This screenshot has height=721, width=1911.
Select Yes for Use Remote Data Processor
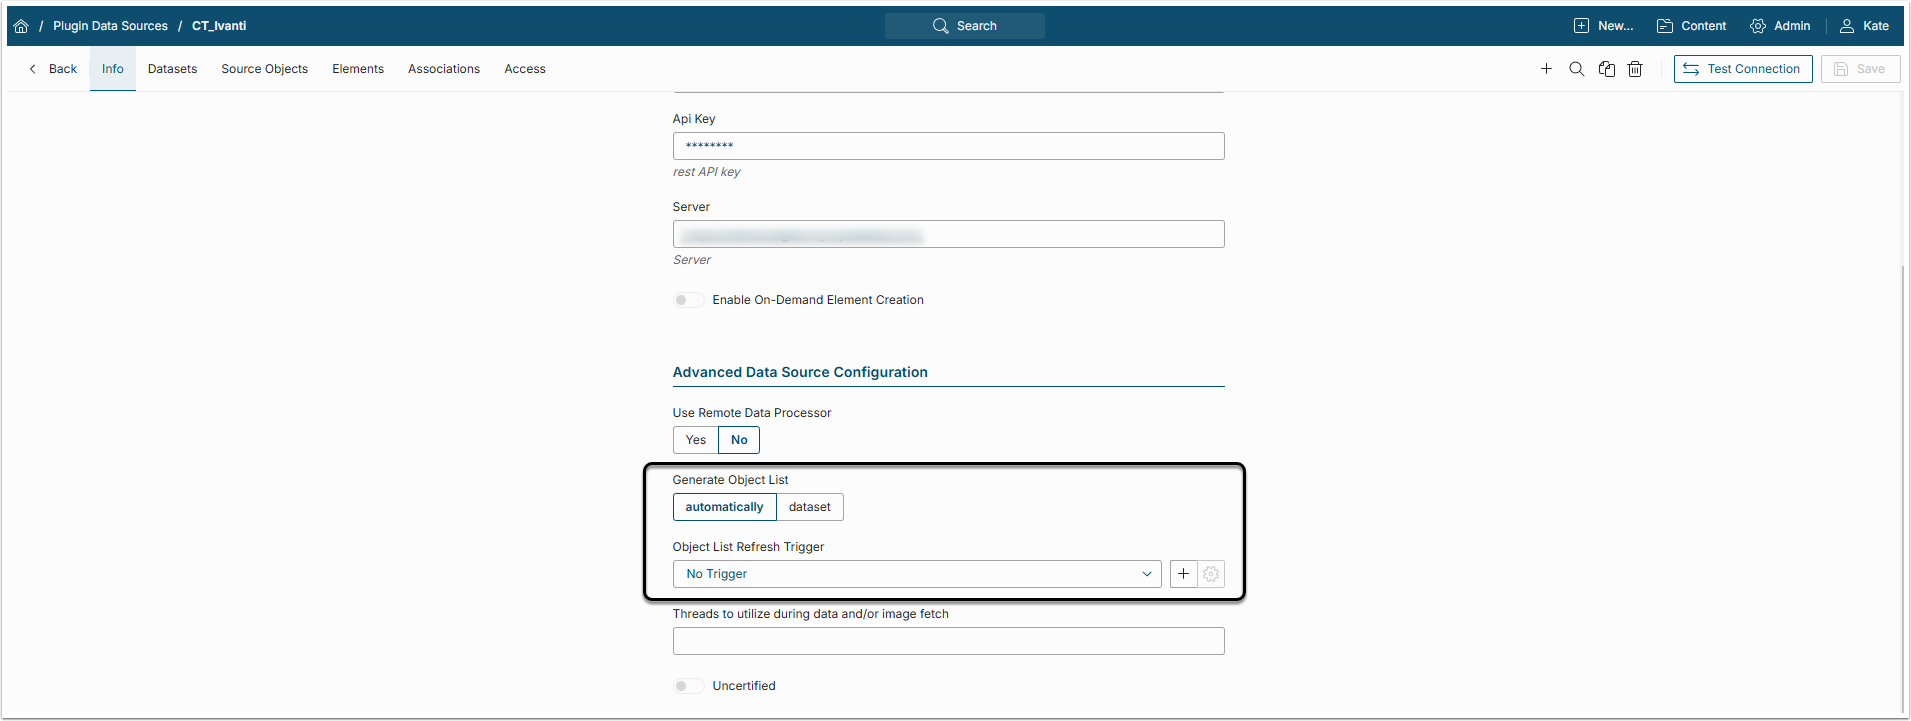696,440
